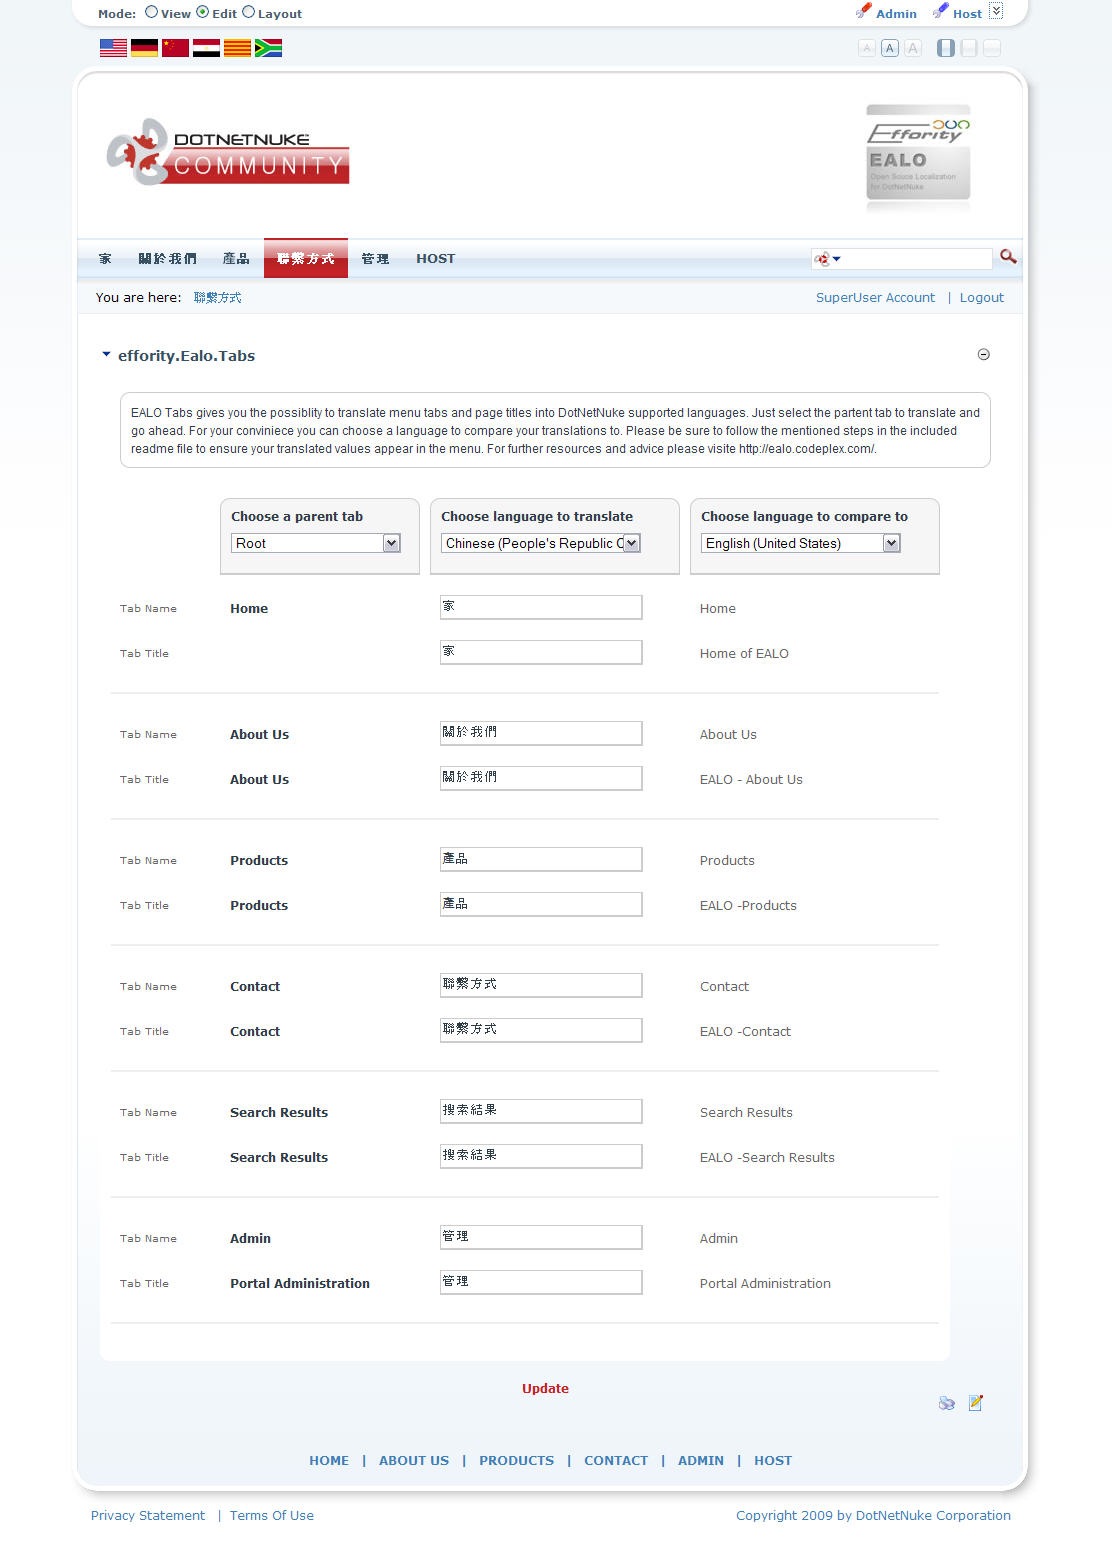Click the red magnifier search icon
The width and height of the screenshot is (1112, 1542).
point(1008,257)
